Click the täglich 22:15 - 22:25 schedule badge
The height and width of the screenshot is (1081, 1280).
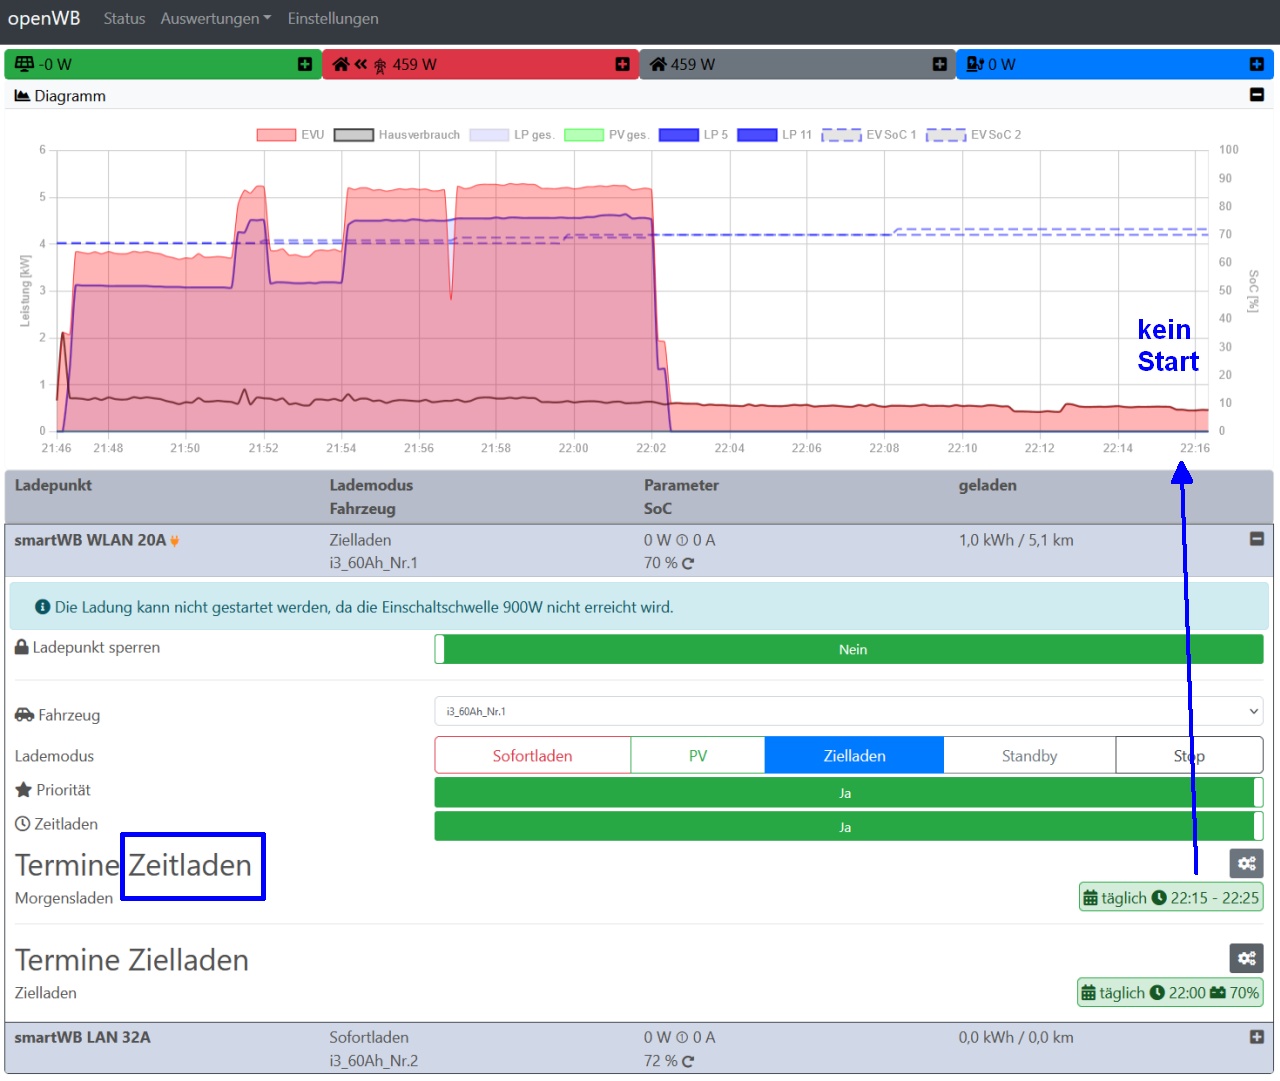(x=1170, y=898)
